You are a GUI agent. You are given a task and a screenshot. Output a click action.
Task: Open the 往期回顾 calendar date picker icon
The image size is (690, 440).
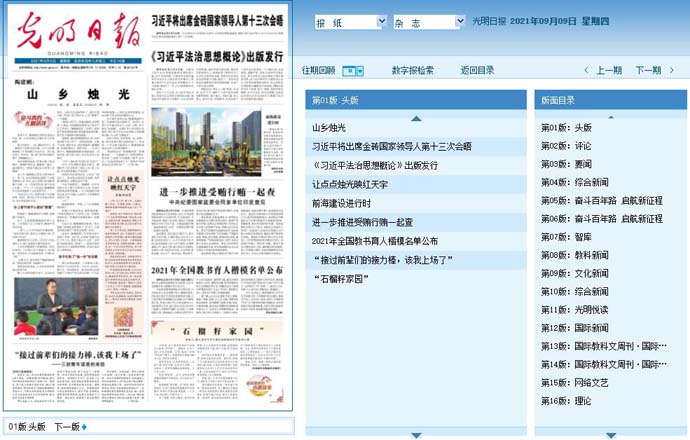[x=352, y=71]
